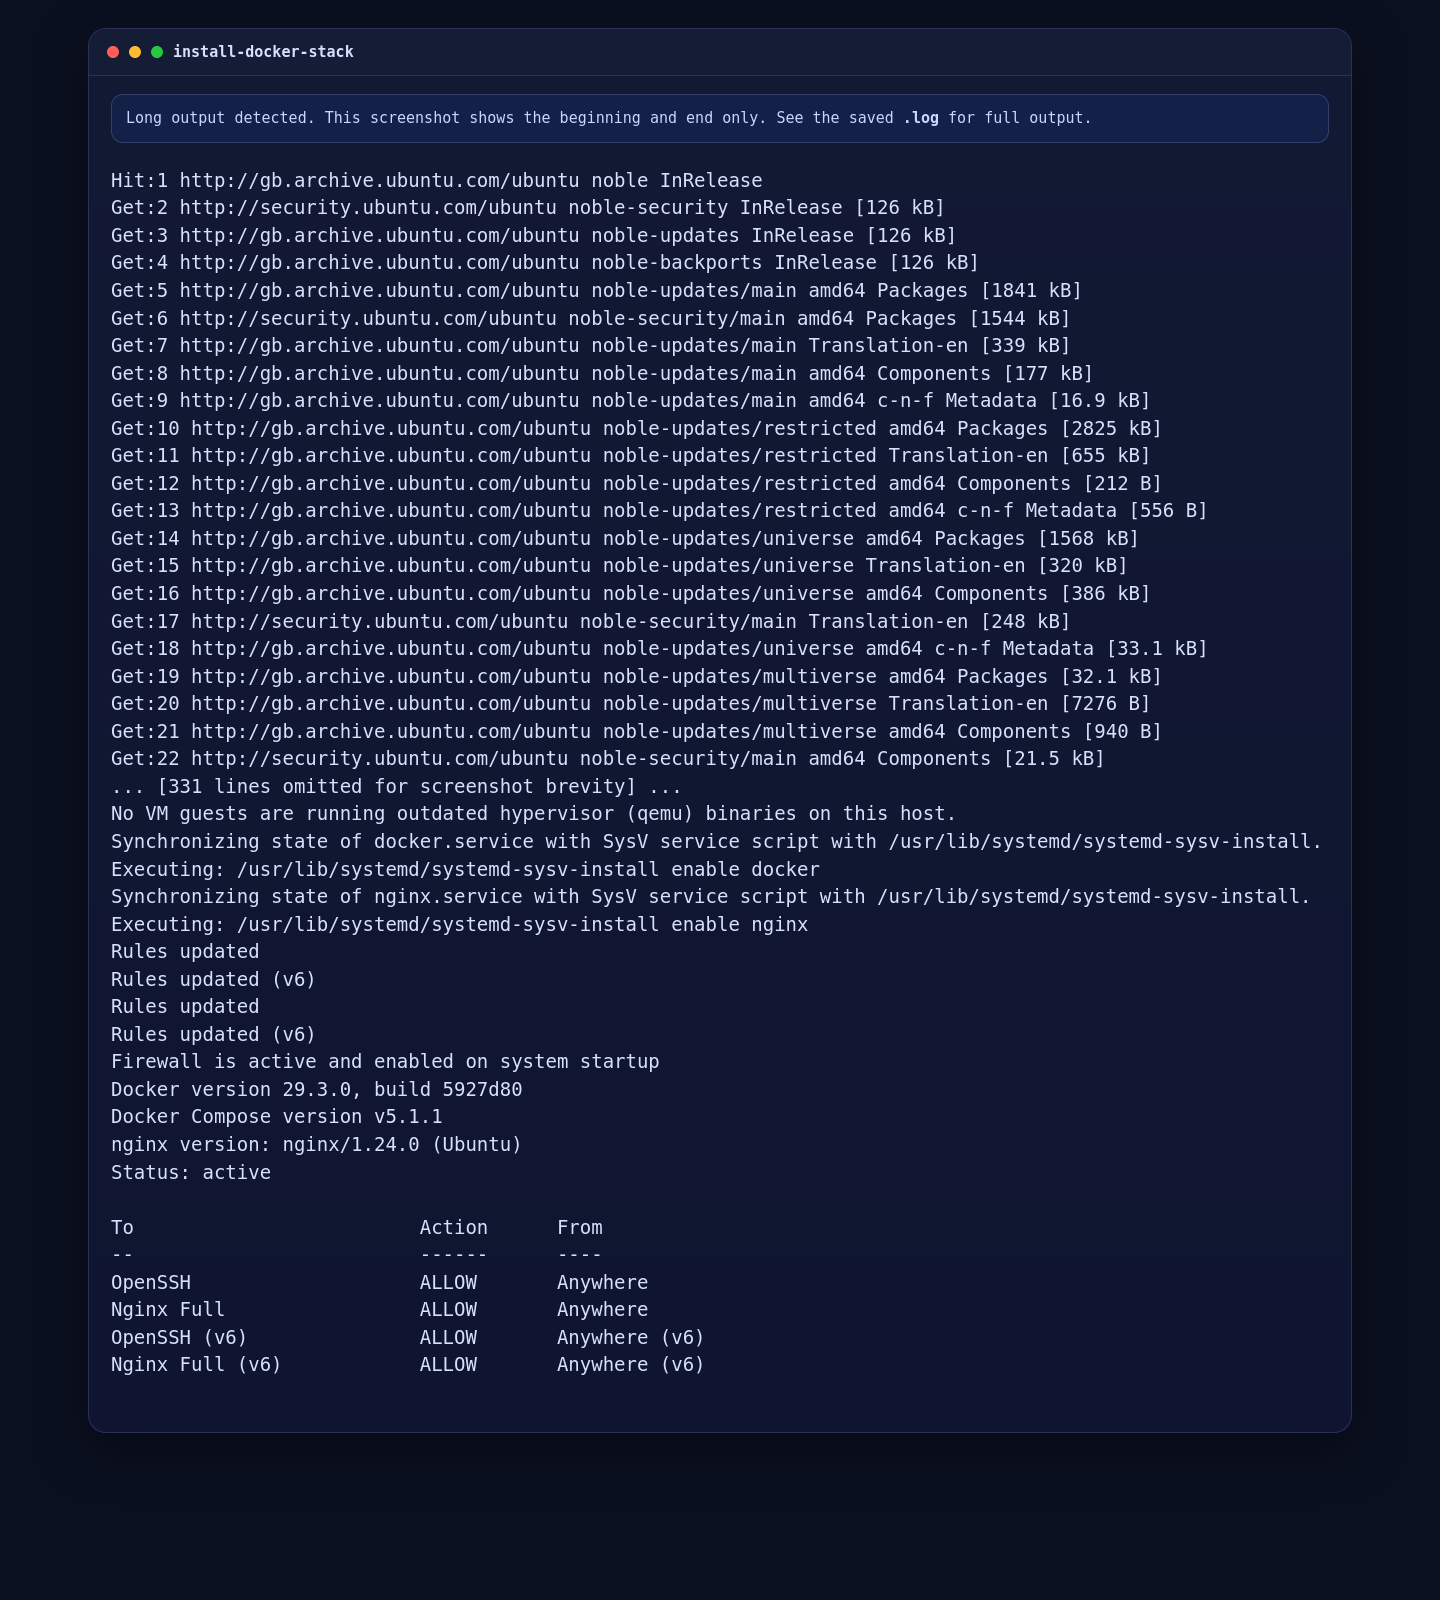Viewport: 1440px width, 1600px height.
Task: Click the '331 lines omitted' marker line
Action: (397, 787)
